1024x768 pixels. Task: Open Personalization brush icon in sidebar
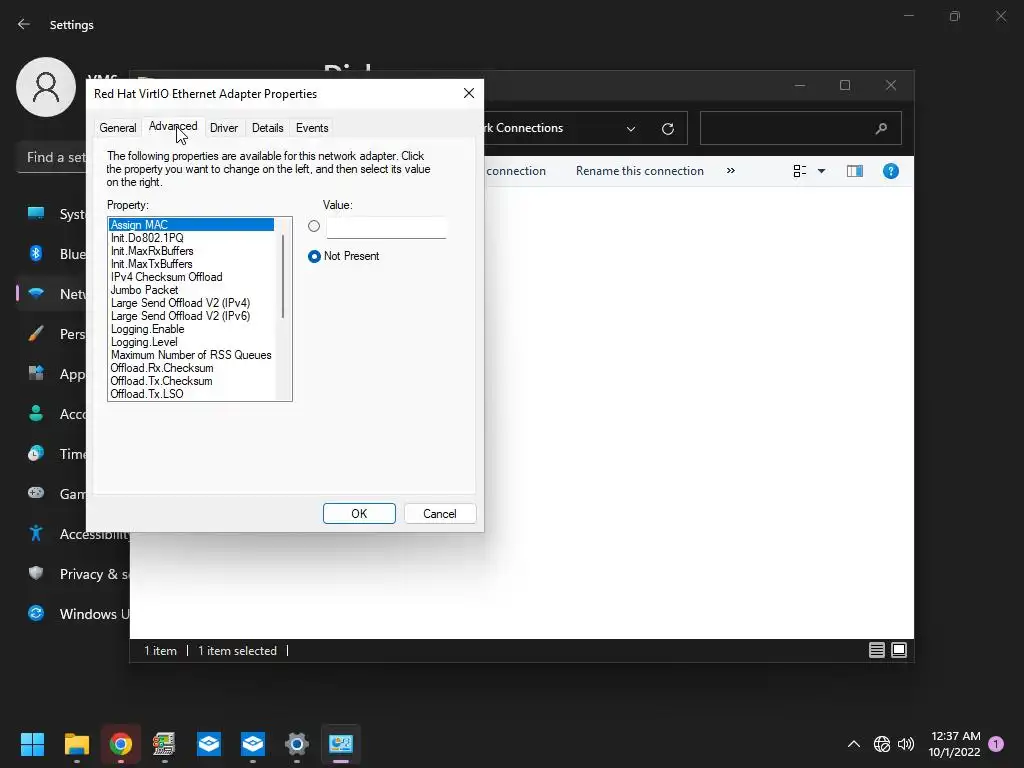point(36,334)
